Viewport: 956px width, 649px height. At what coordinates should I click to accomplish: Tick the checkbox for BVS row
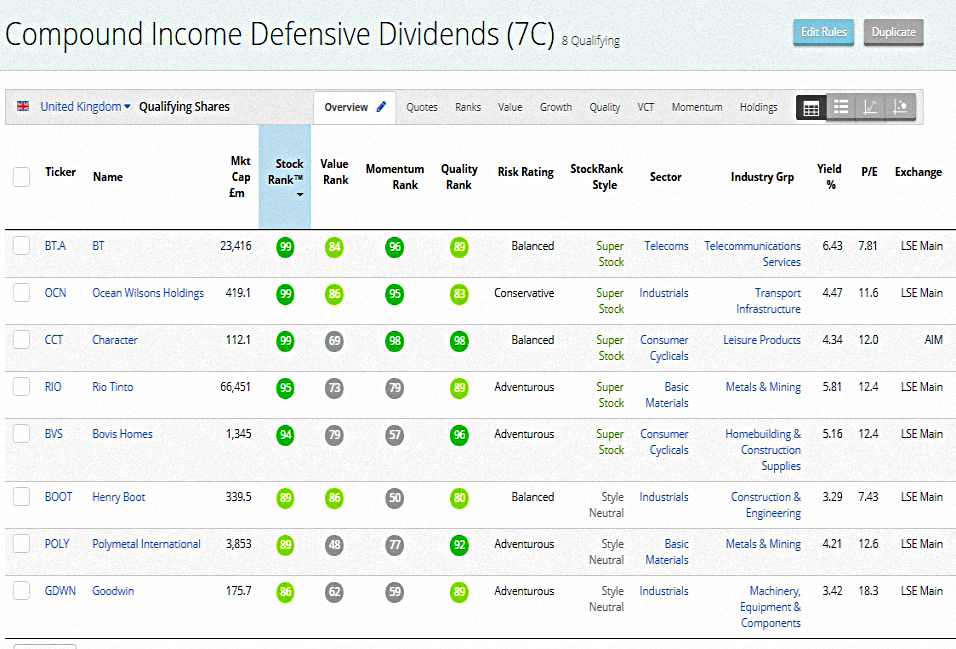[21, 434]
